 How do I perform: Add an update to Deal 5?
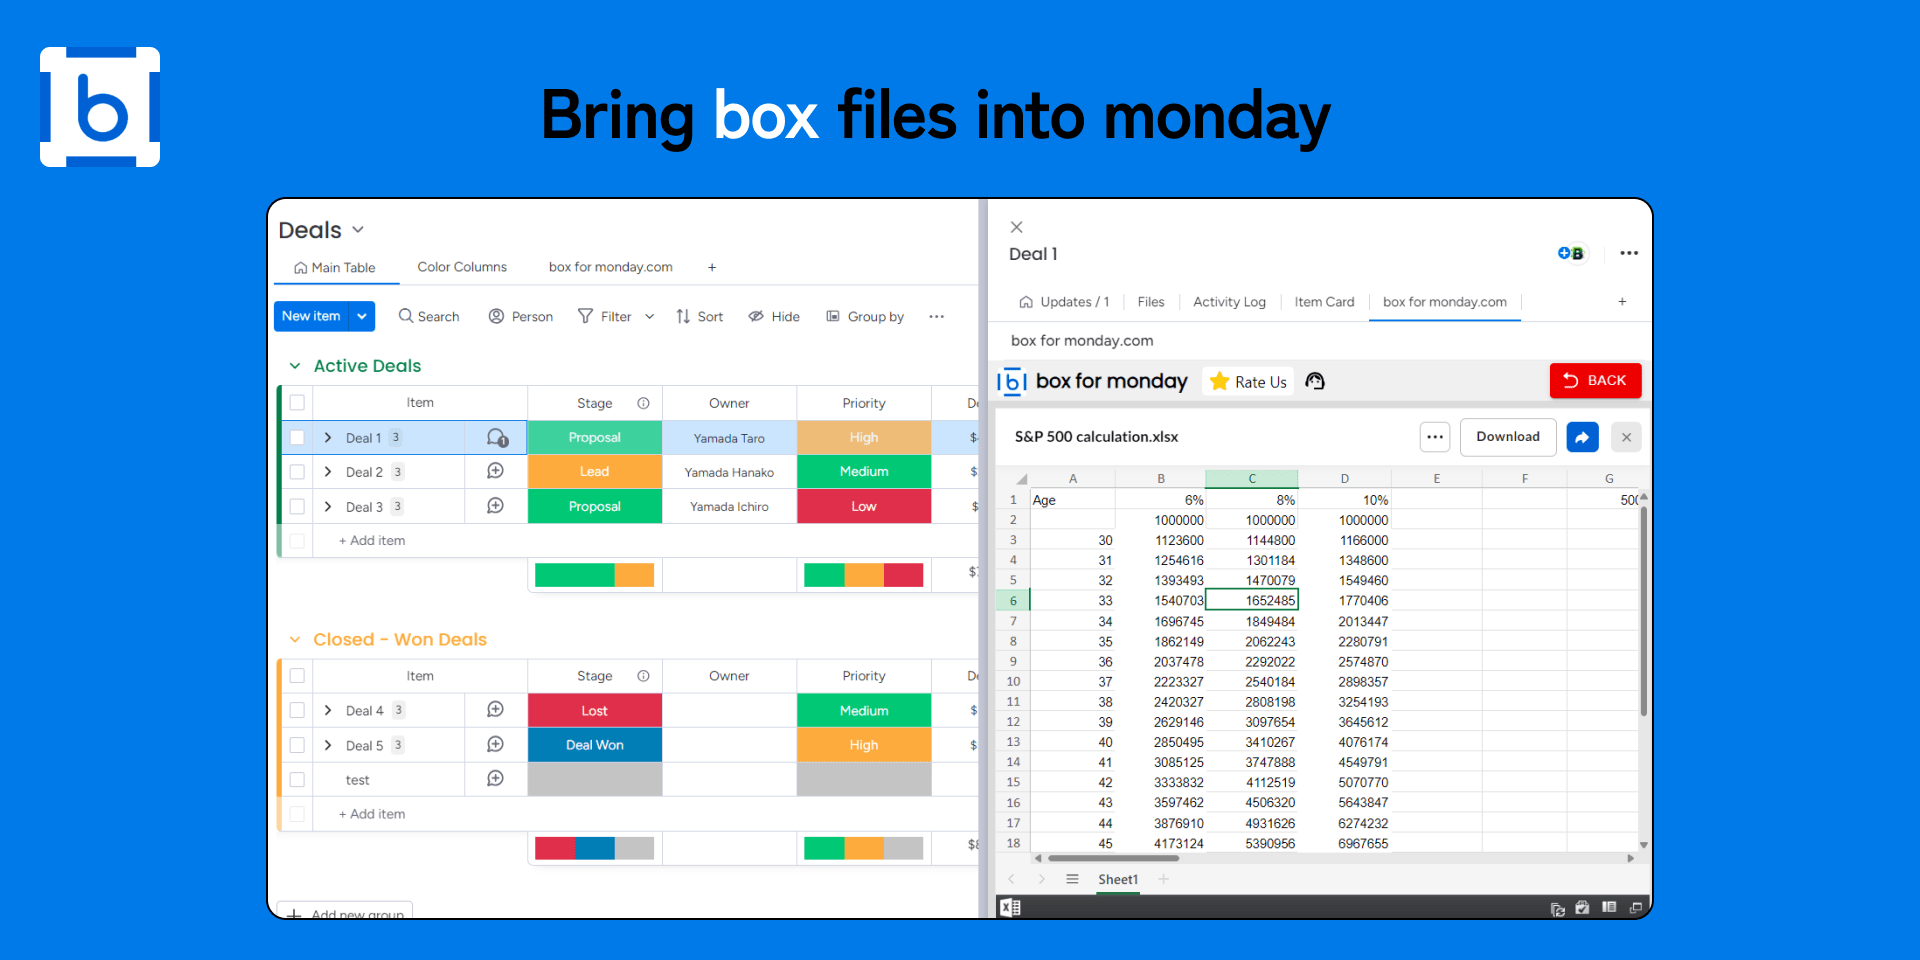(x=495, y=745)
